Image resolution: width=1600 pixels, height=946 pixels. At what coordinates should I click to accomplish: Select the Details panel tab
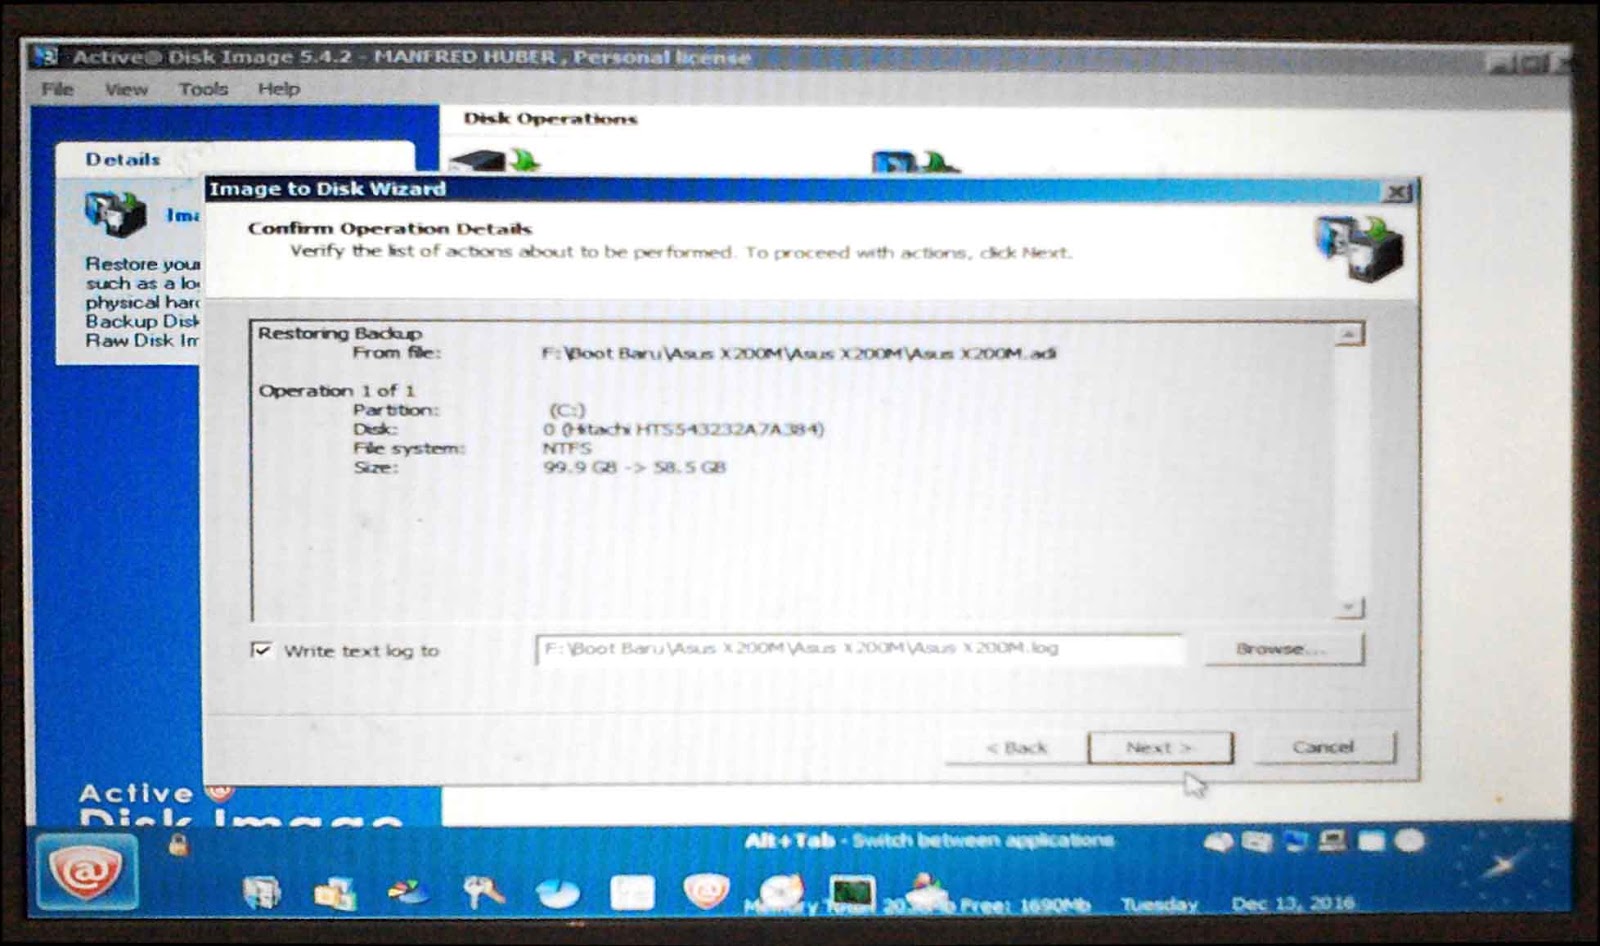coord(122,159)
